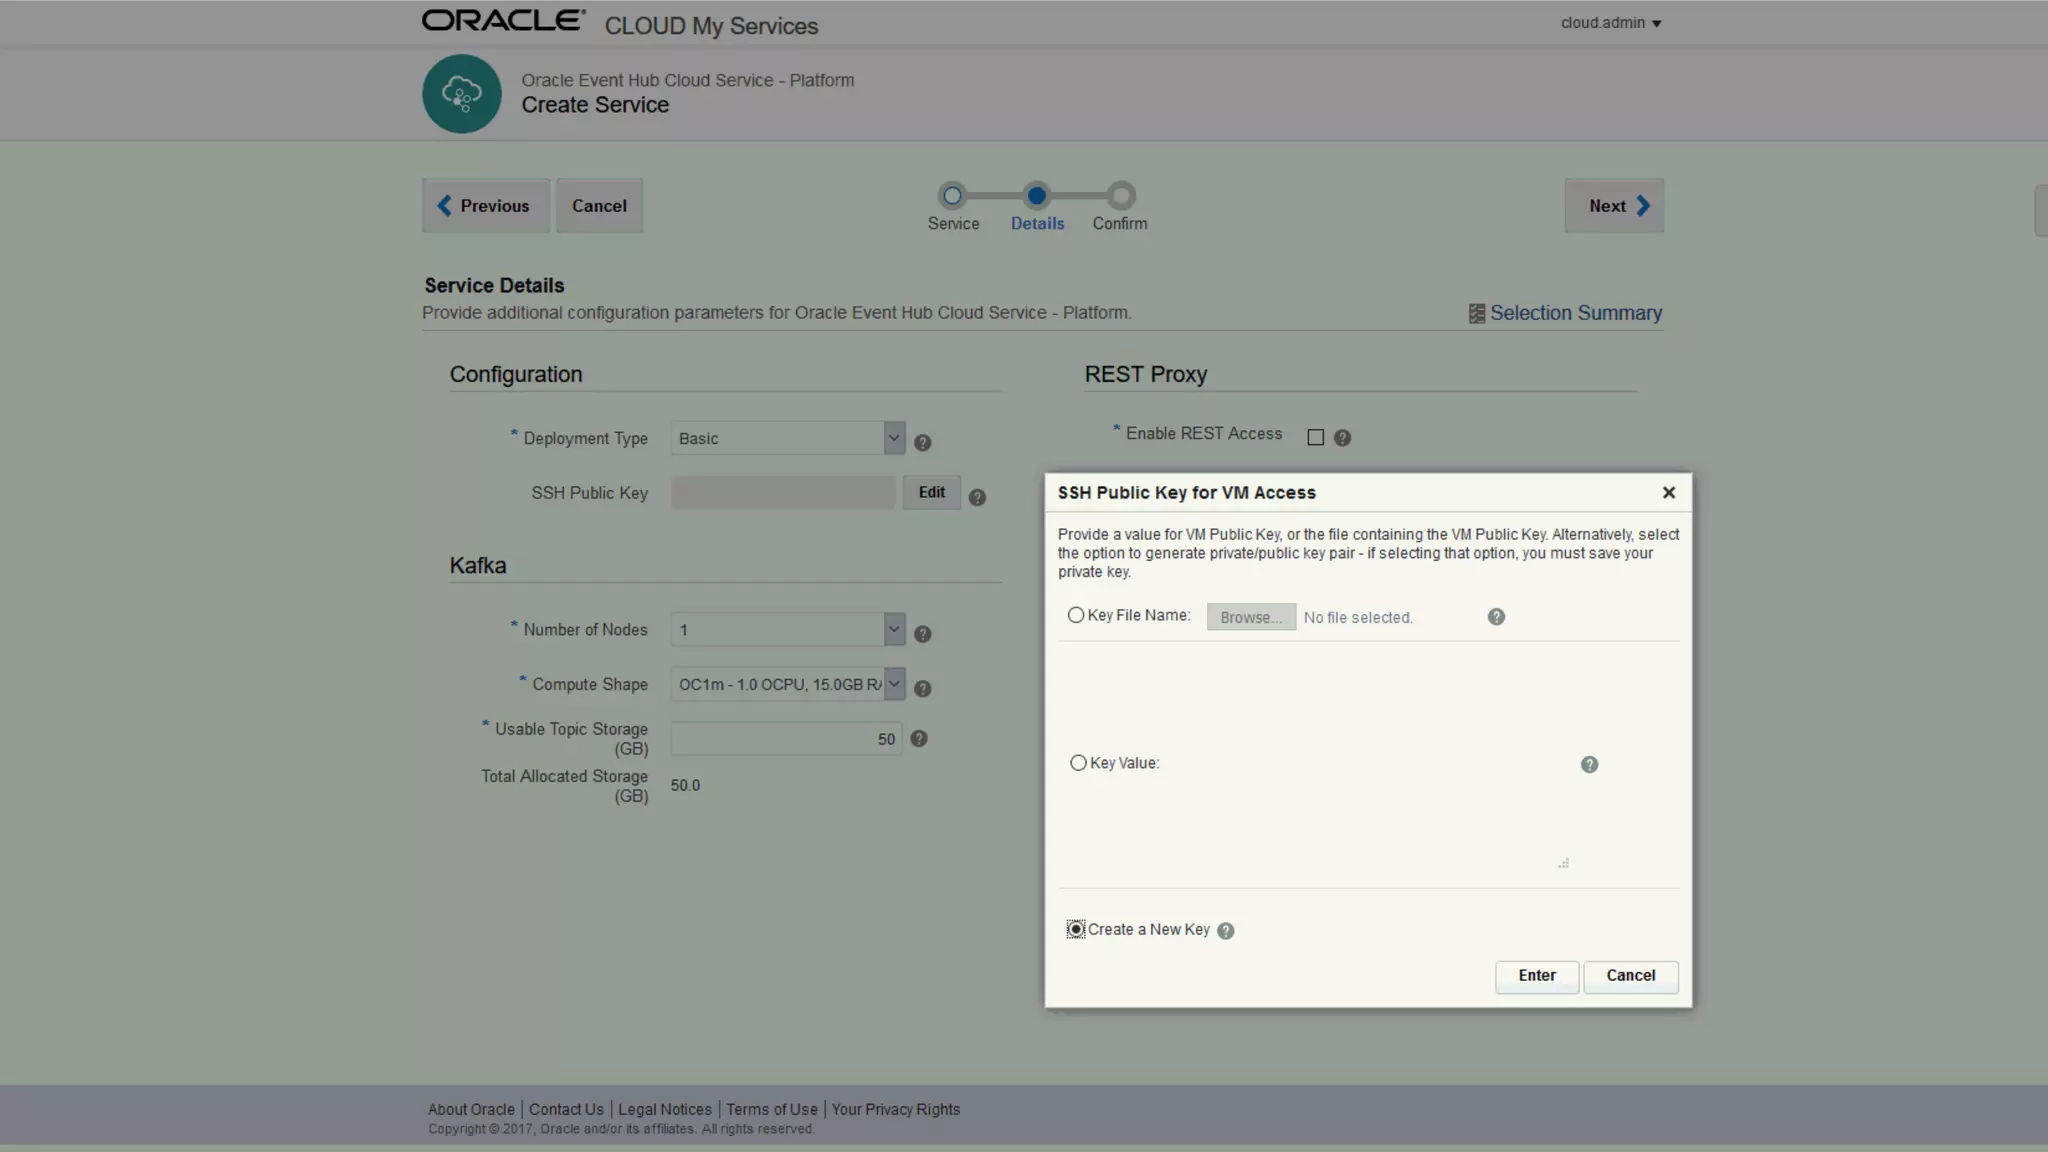Screen dimensions: 2048x1152
Task: Select the Key File Name radio button
Action: pos(1076,616)
